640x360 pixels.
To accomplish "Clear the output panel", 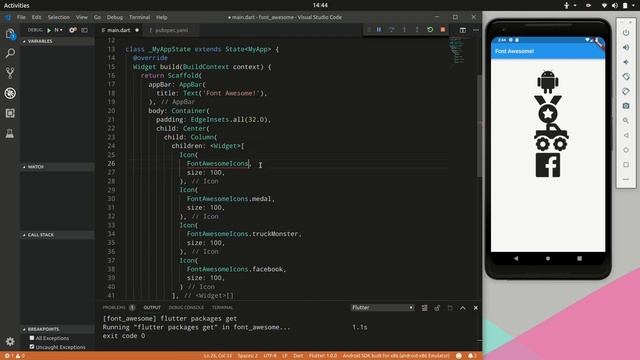I will click(424, 308).
